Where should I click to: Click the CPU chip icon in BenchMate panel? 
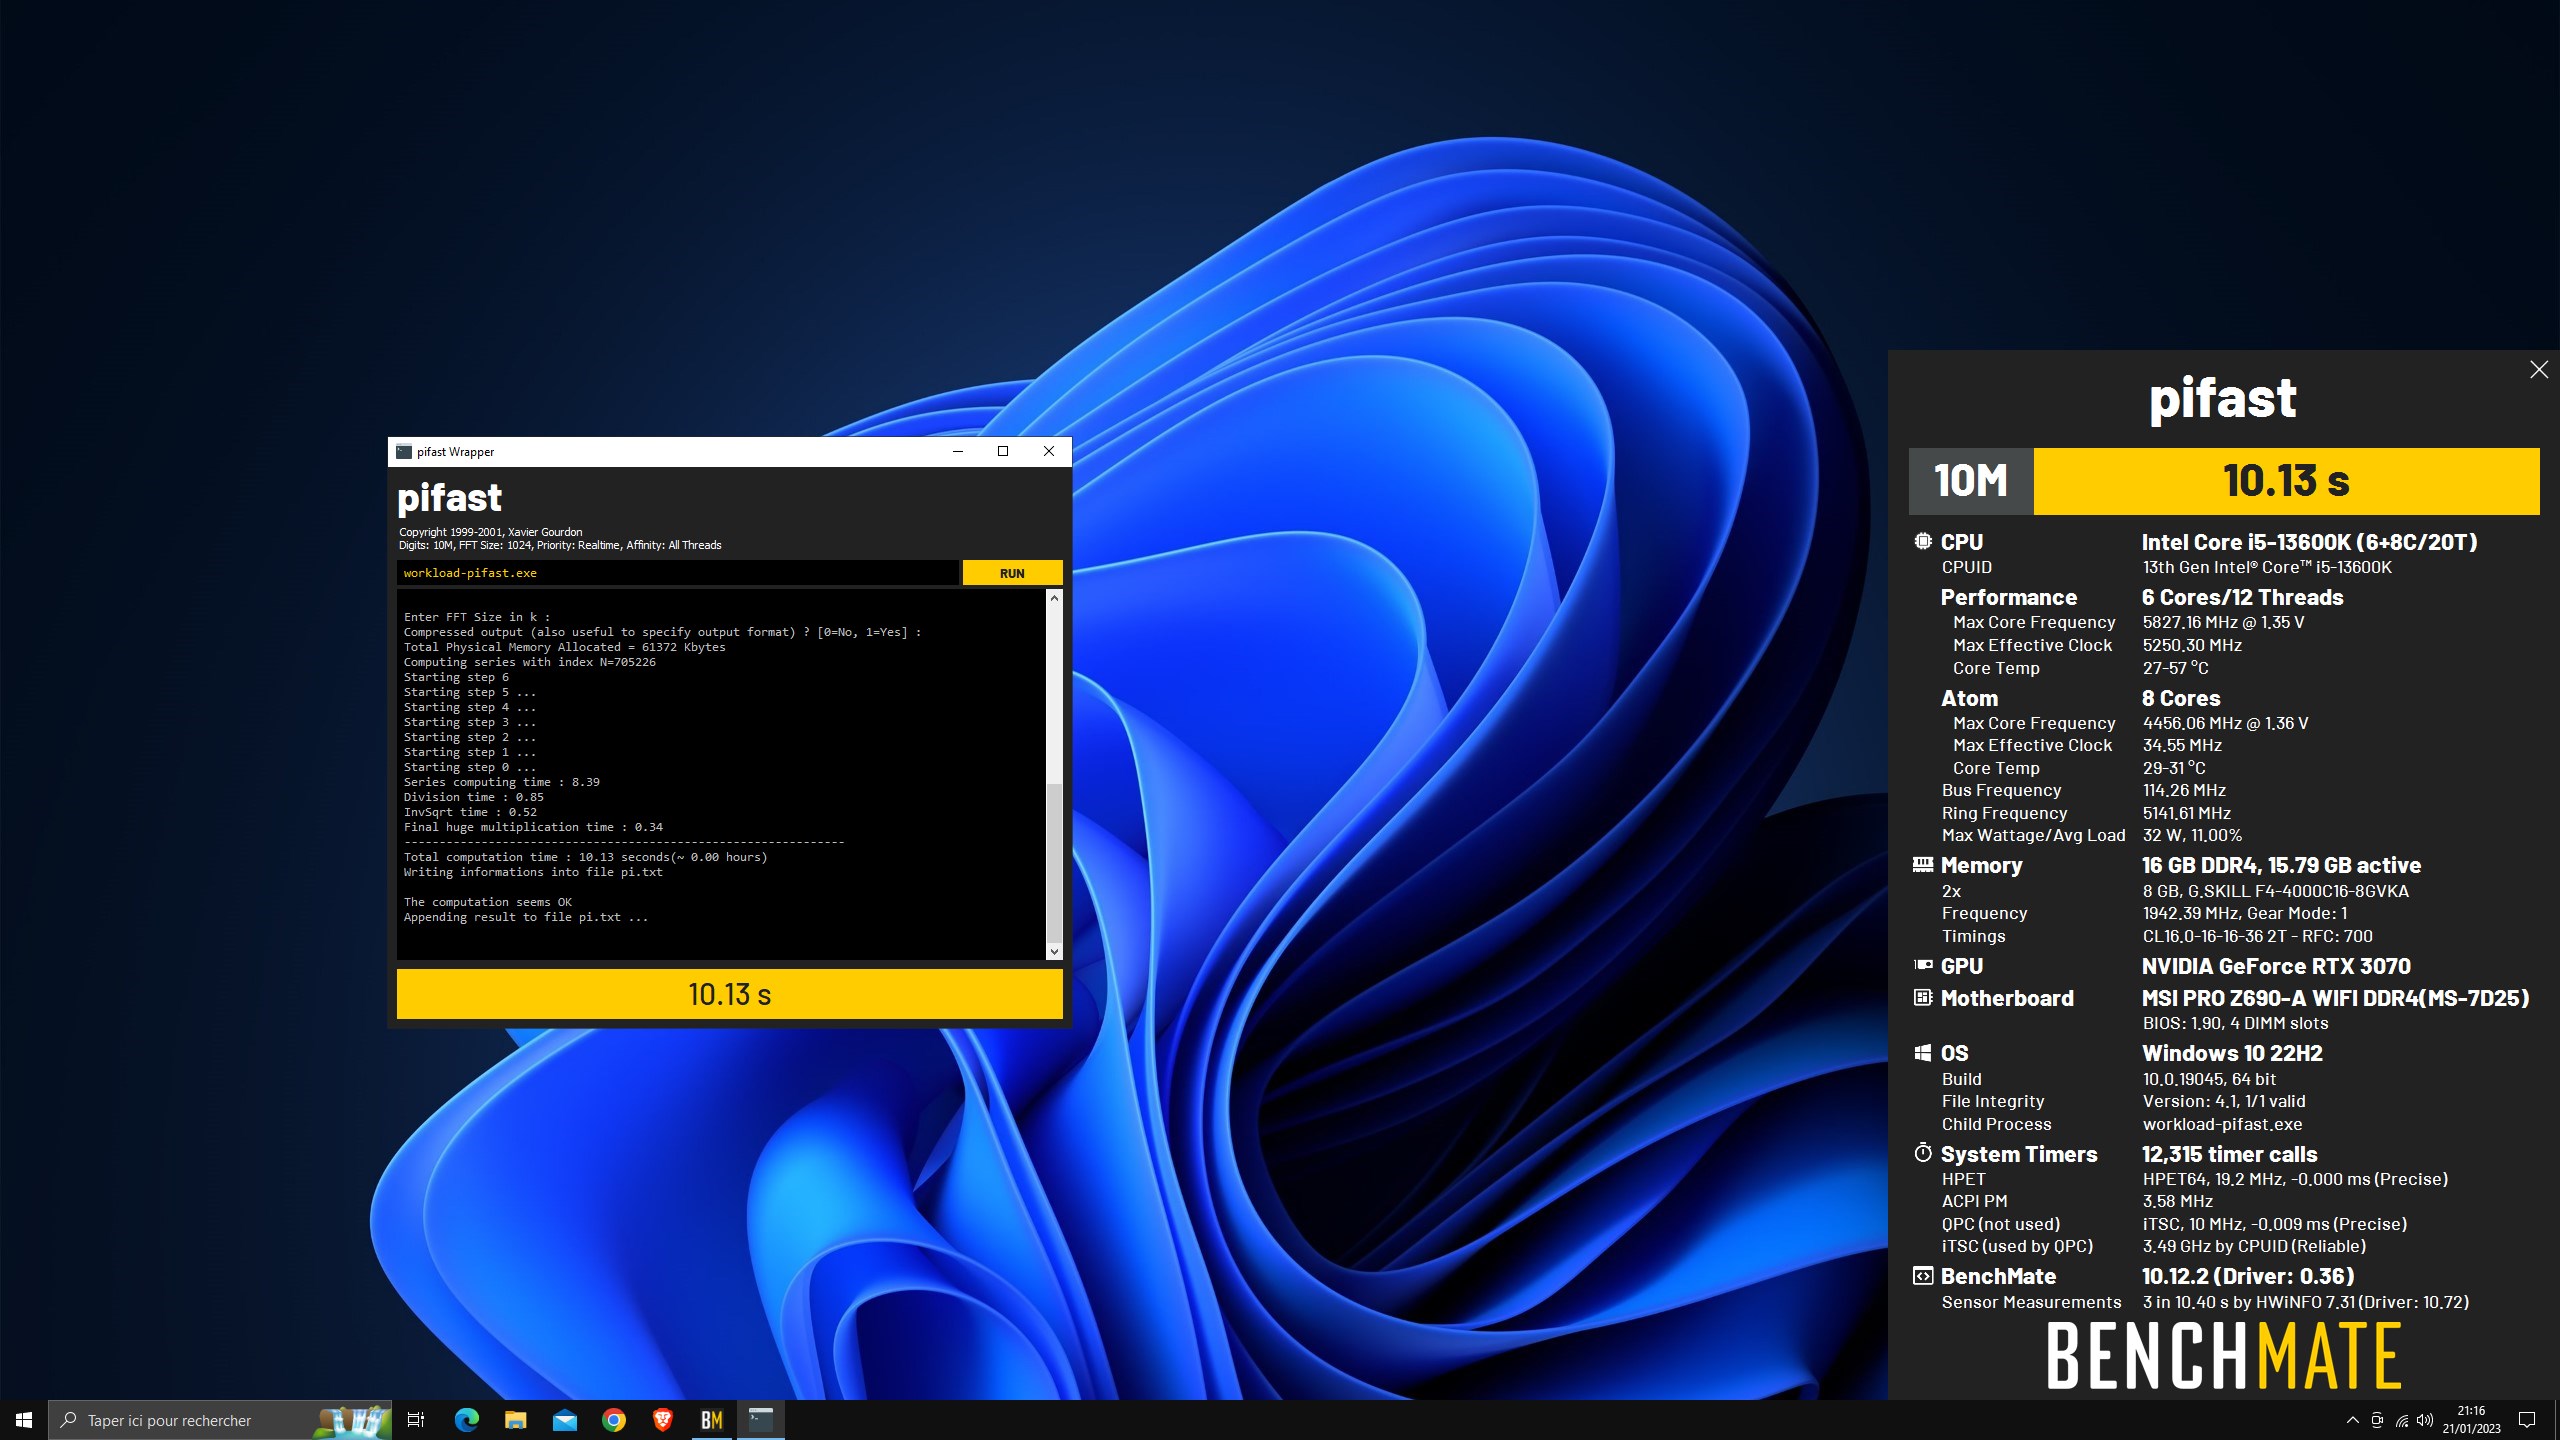coord(1922,541)
